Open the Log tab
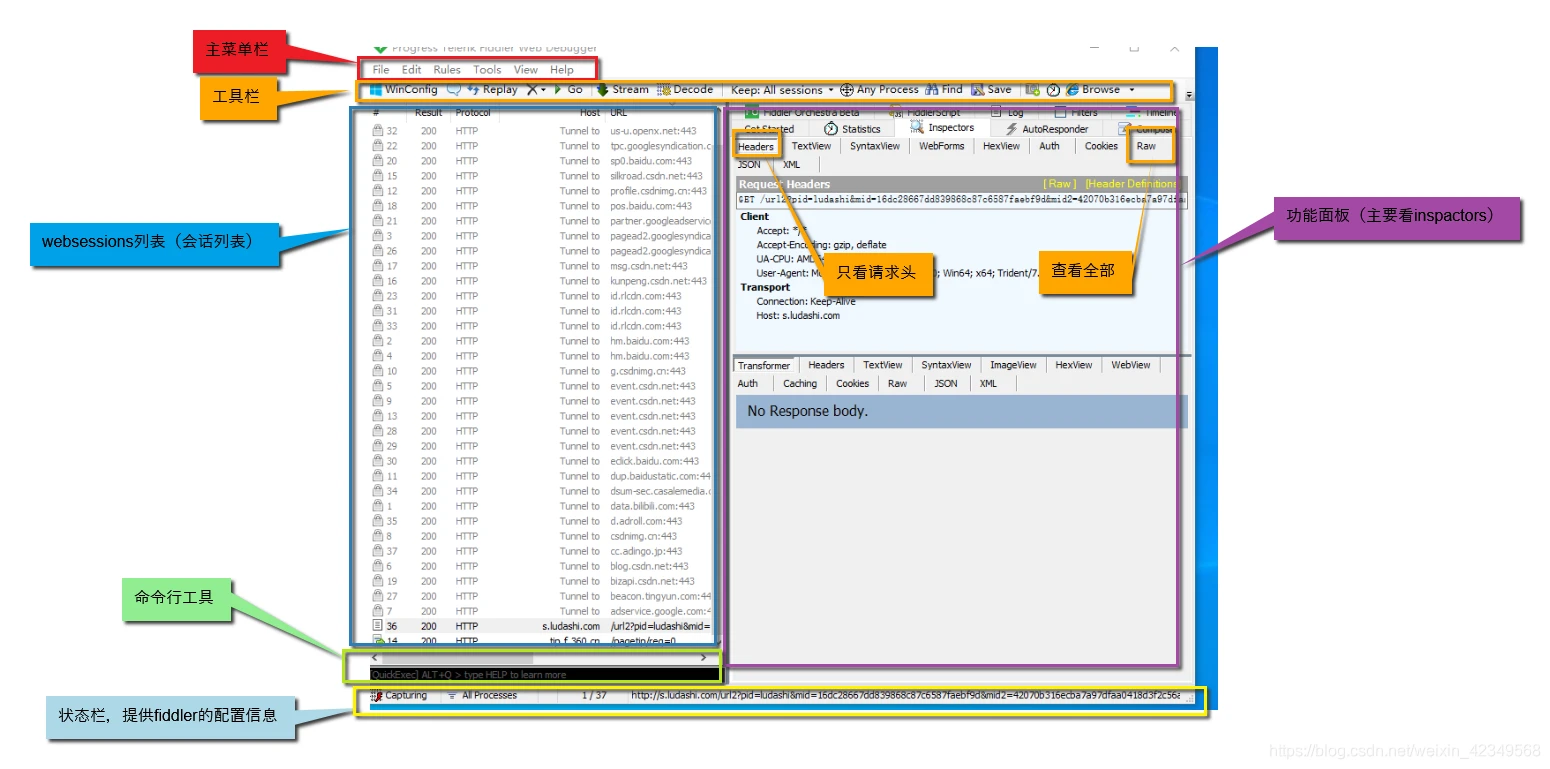Screen dimensions: 1550x769 (1008, 113)
